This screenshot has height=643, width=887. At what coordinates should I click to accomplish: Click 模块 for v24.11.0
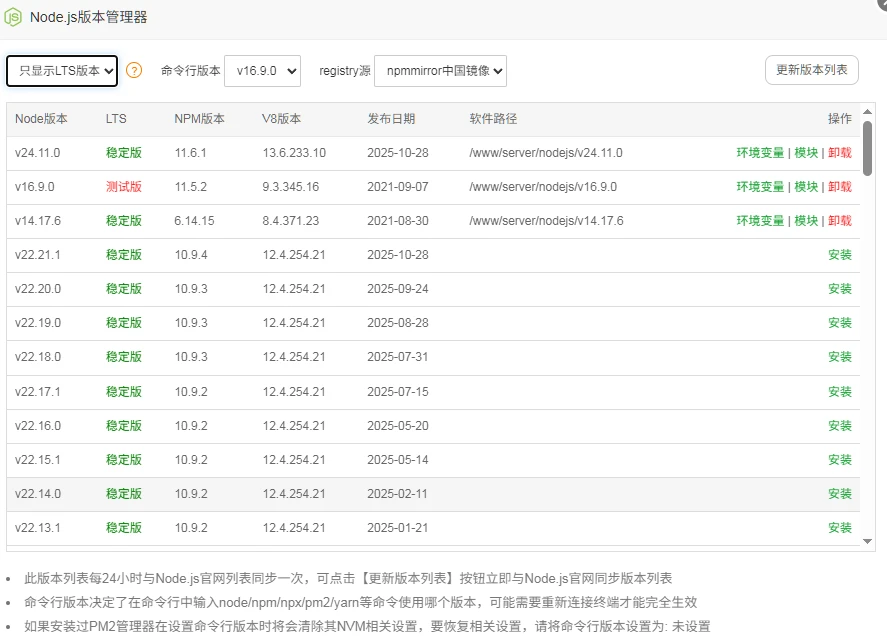point(806,153)
